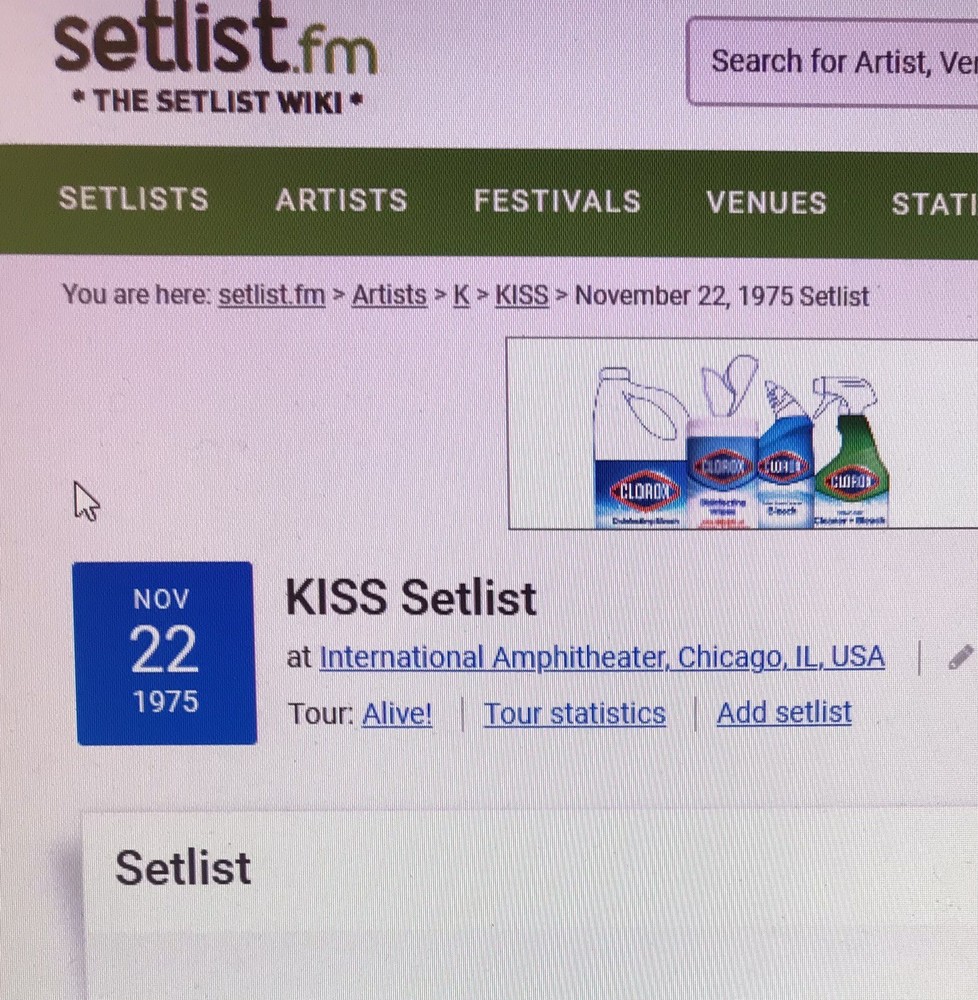Go to the KISS breadcrumb link
978x1000 pixels.
pos(522,296)
